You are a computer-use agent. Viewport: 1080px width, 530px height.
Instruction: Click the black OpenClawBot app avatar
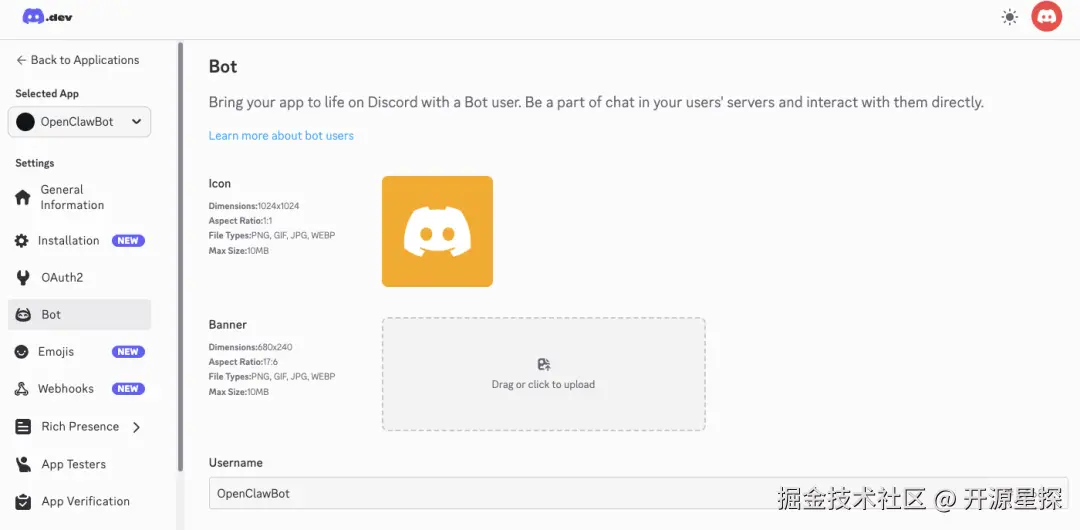click(25, 122)
